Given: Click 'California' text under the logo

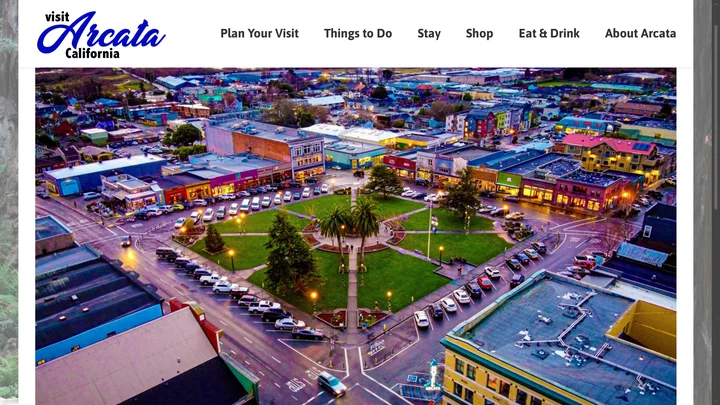Looking at the screenshot, I should coord(92,54).
